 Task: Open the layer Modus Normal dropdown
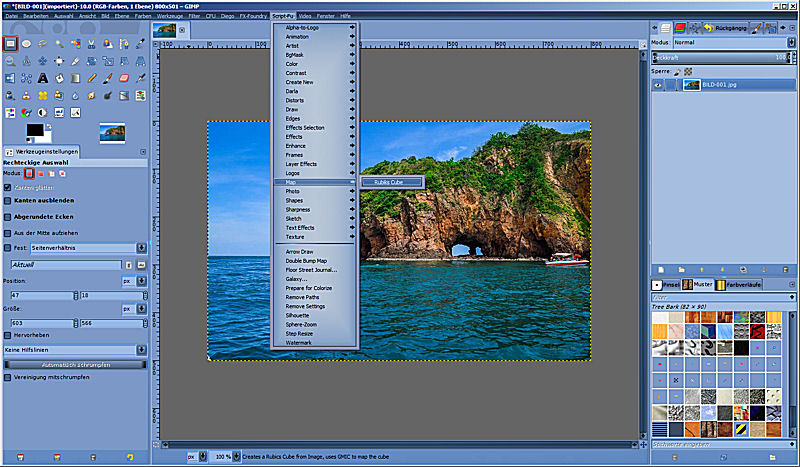pos(734,42)
